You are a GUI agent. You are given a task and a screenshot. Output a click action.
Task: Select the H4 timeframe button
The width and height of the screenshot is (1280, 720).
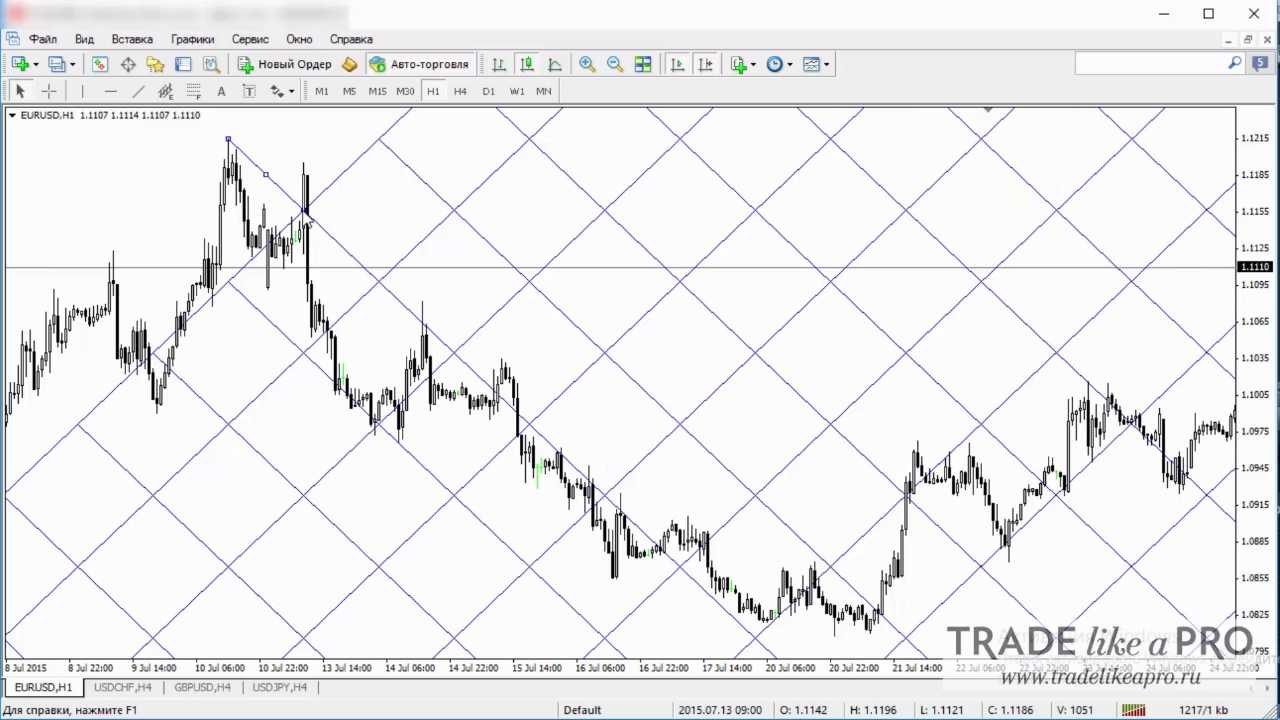click(x=460, y=91)
